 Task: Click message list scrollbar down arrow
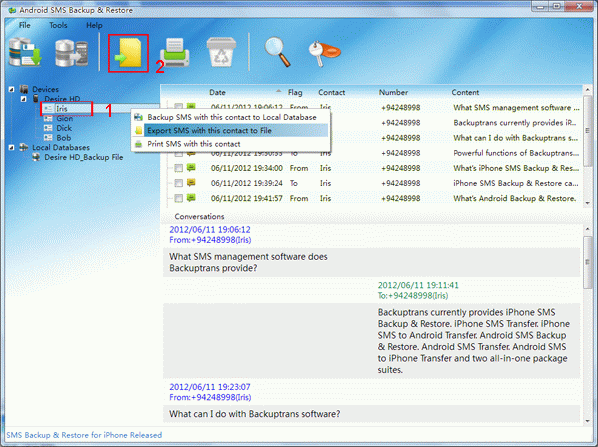[x=588, y=203]
